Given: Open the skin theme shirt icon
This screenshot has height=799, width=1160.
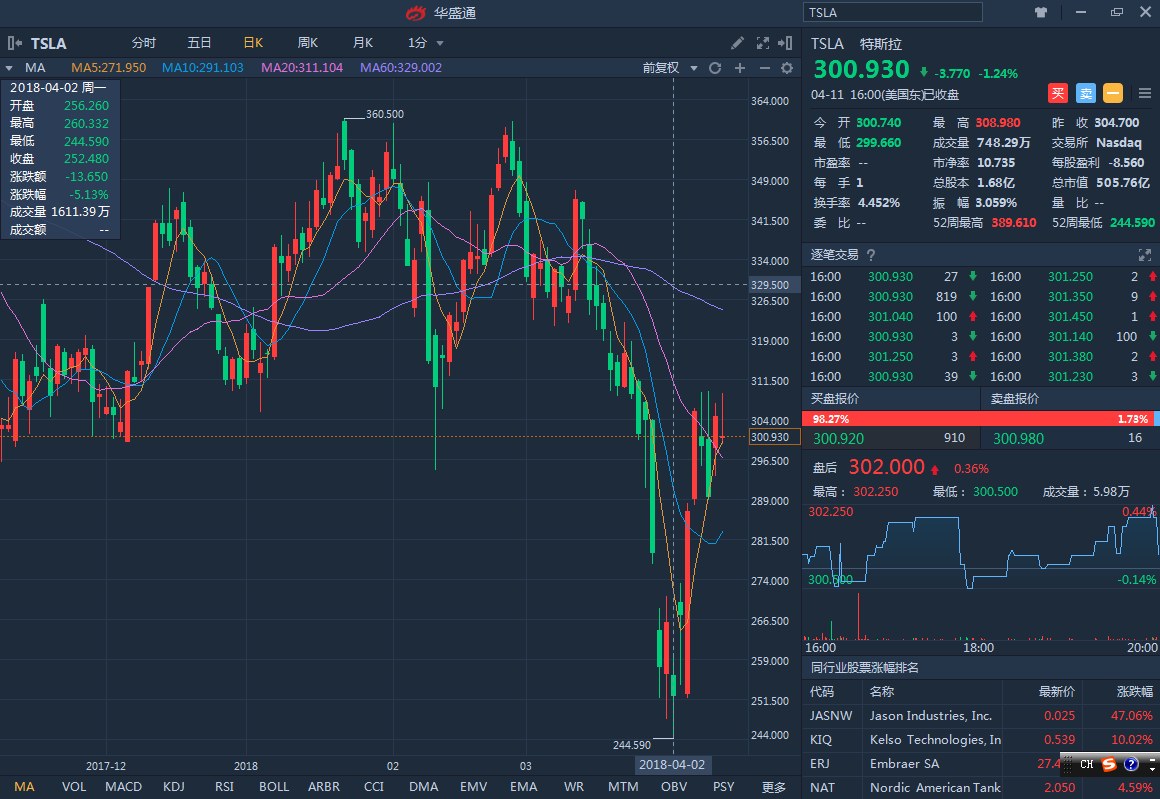Looking at the screenshot, I should [x=1041, y=12].
